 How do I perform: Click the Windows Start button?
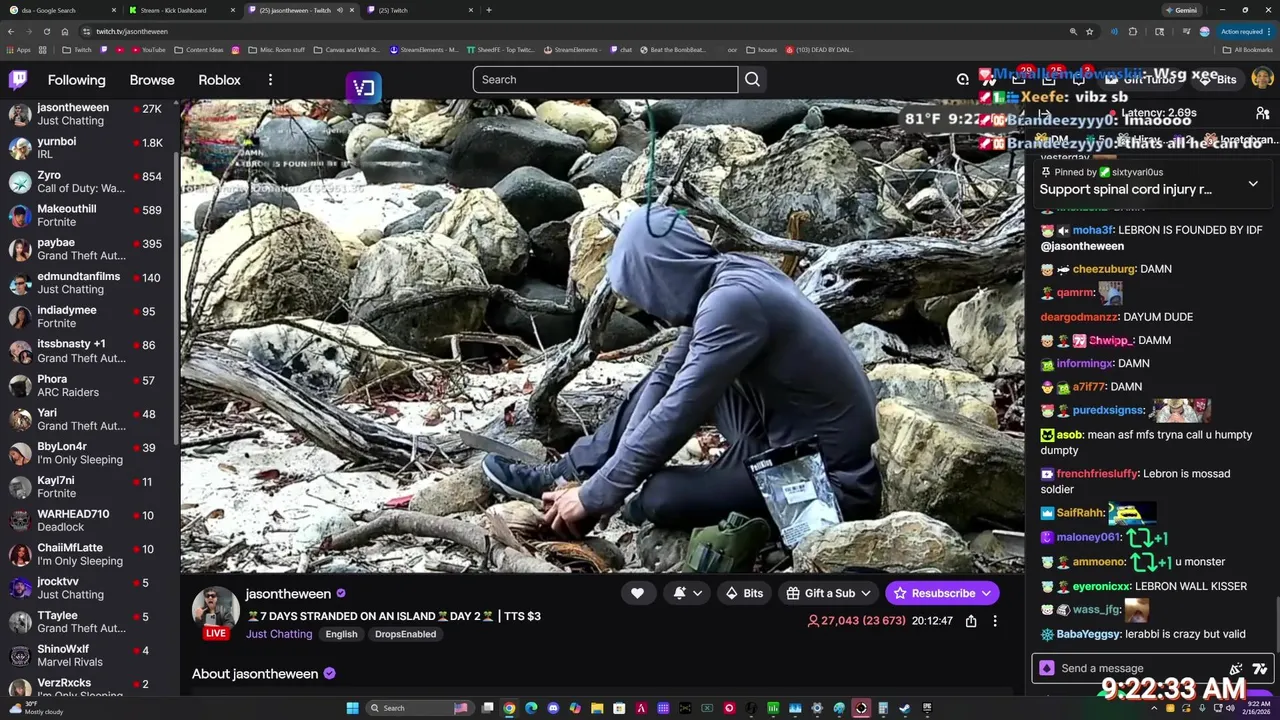coord(352,709)
